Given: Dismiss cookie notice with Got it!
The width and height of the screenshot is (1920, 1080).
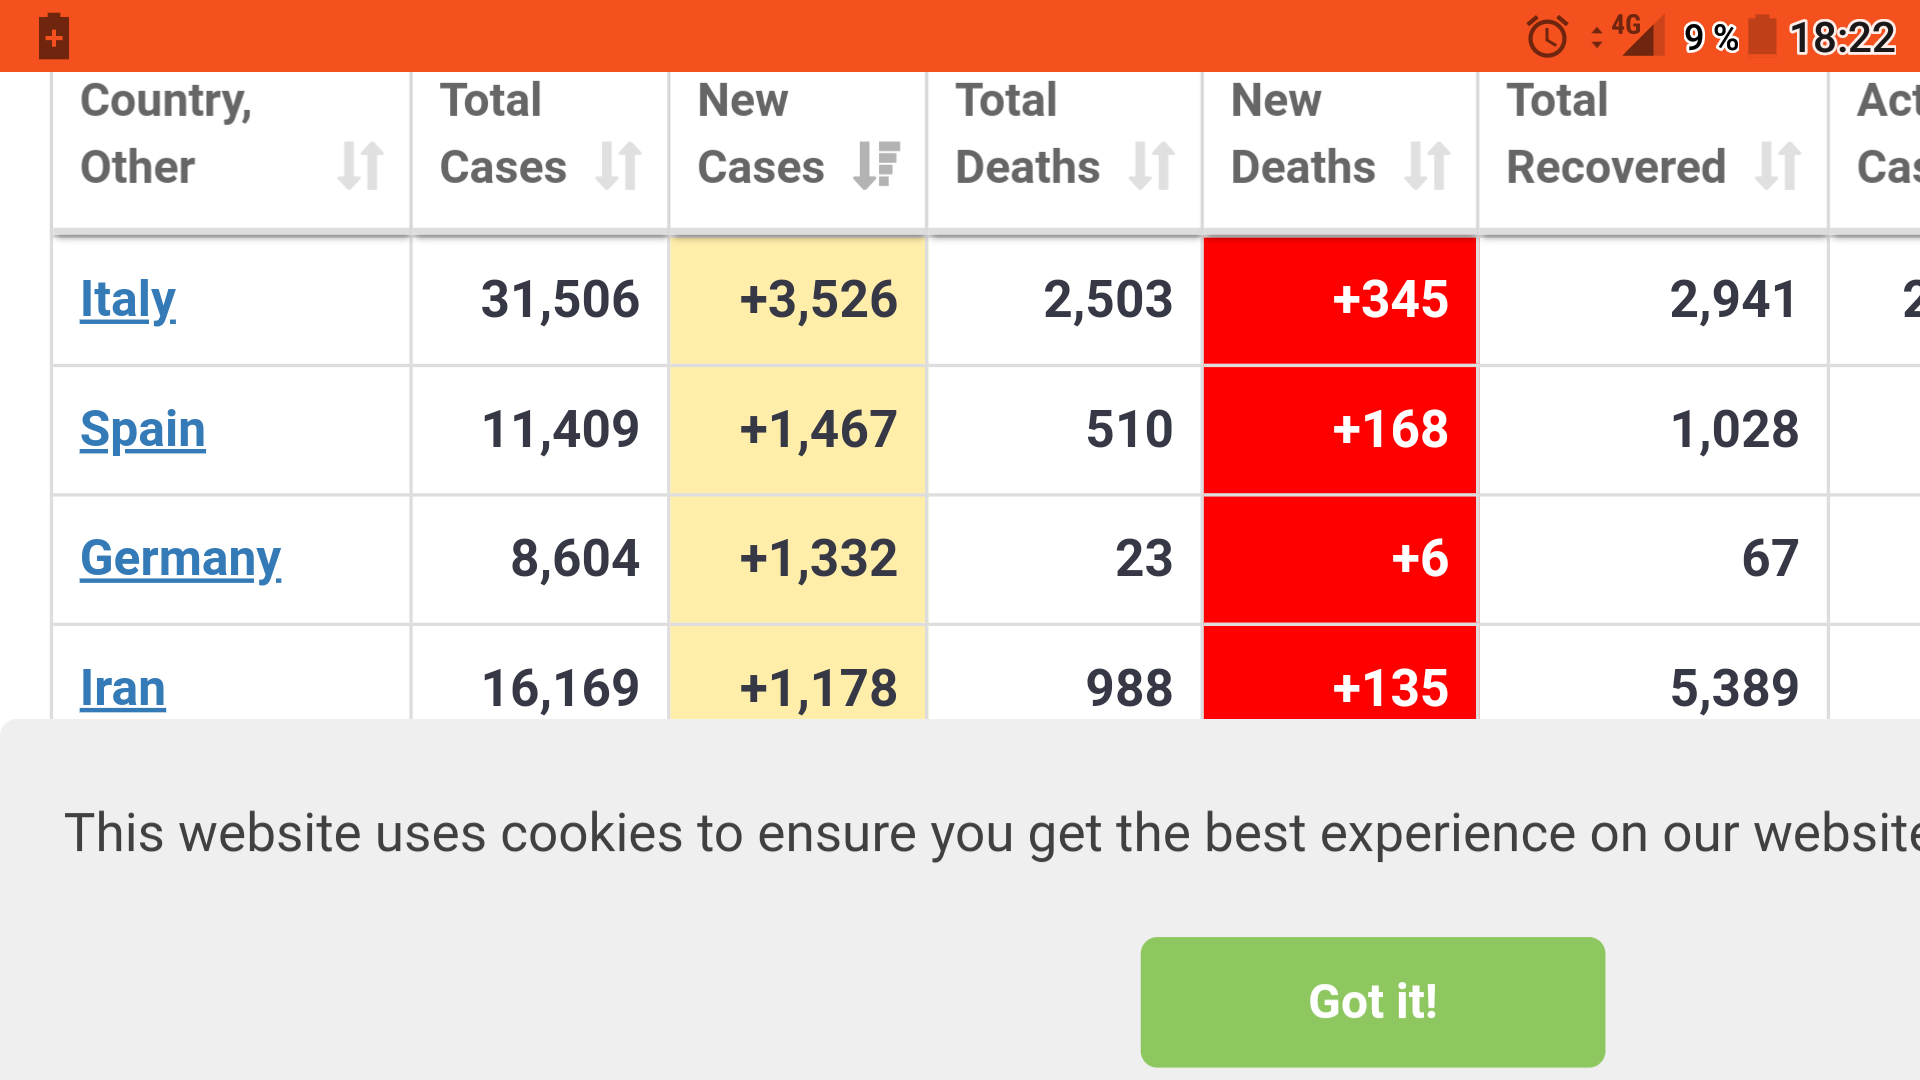Looking at the screenshot, I should (x=1373, y=1002).
